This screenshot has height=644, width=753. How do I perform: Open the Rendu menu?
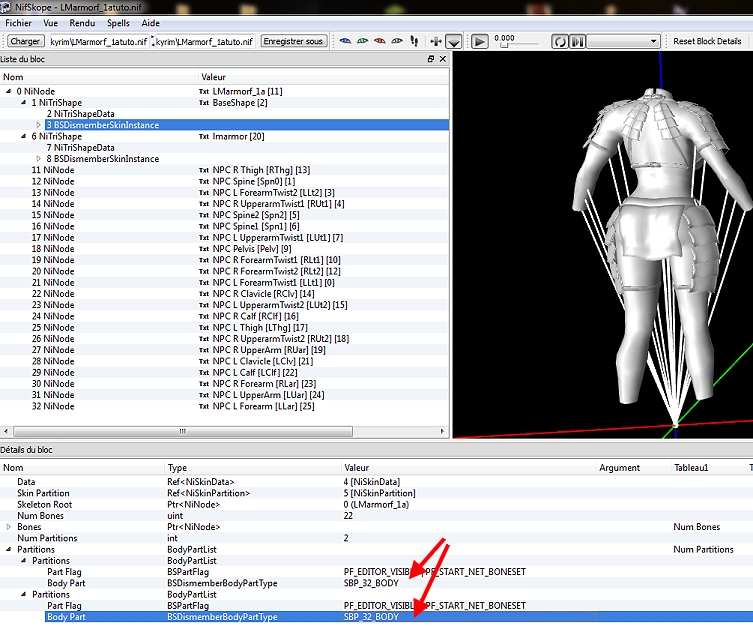[x=82, y=23]
